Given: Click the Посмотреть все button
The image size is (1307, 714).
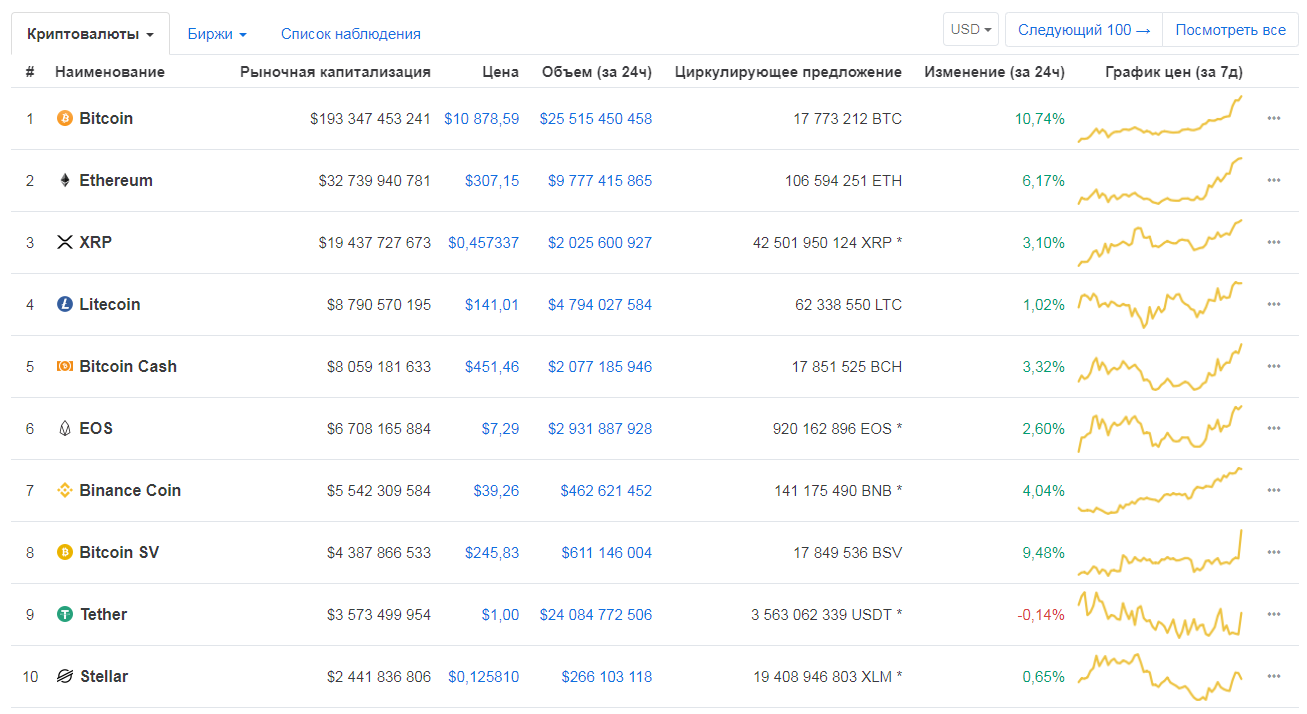Looking at the screenshot, I should pos(1231,30).
